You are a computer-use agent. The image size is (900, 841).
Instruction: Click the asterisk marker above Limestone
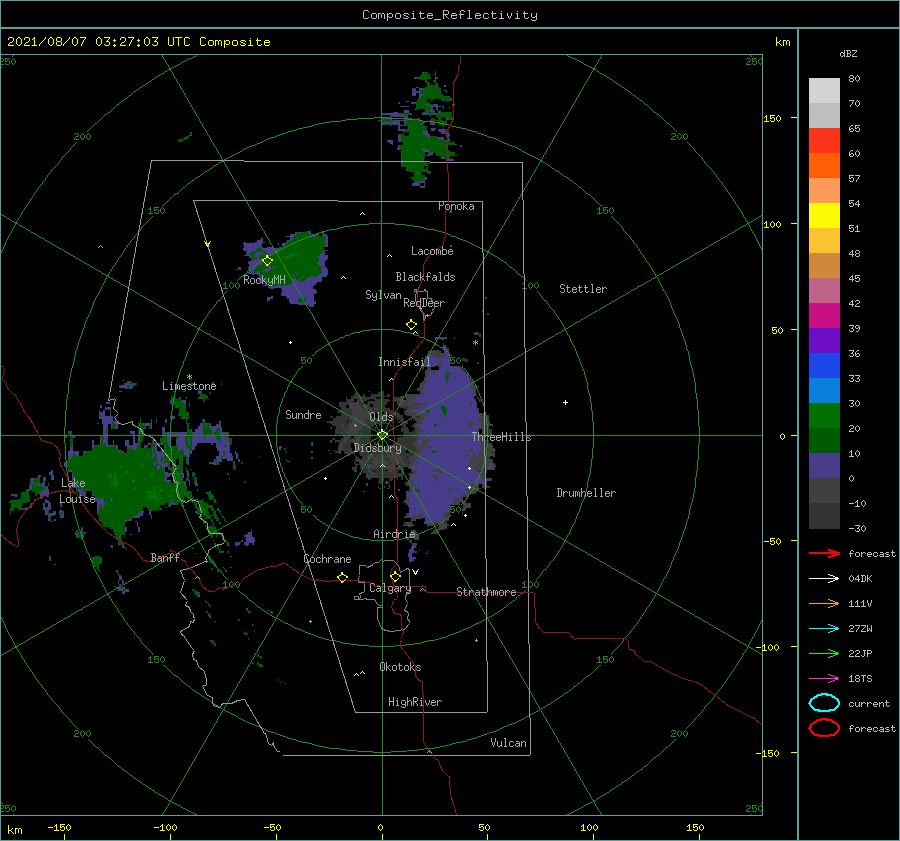189,377
